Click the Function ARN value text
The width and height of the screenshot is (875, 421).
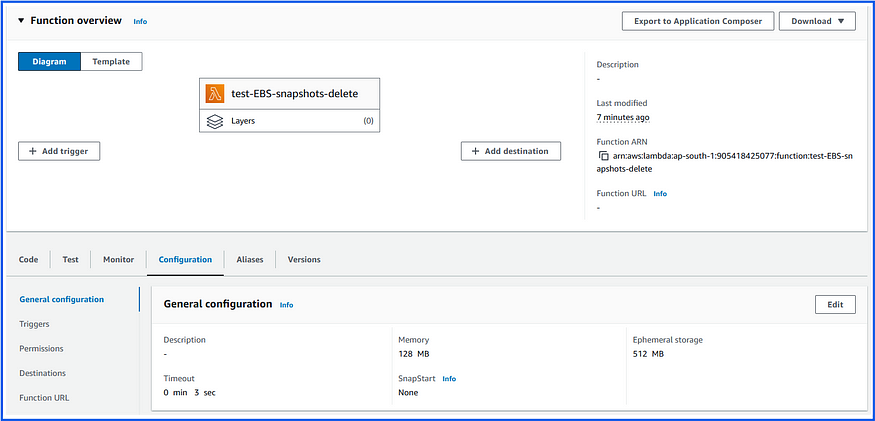pos(725,162)
